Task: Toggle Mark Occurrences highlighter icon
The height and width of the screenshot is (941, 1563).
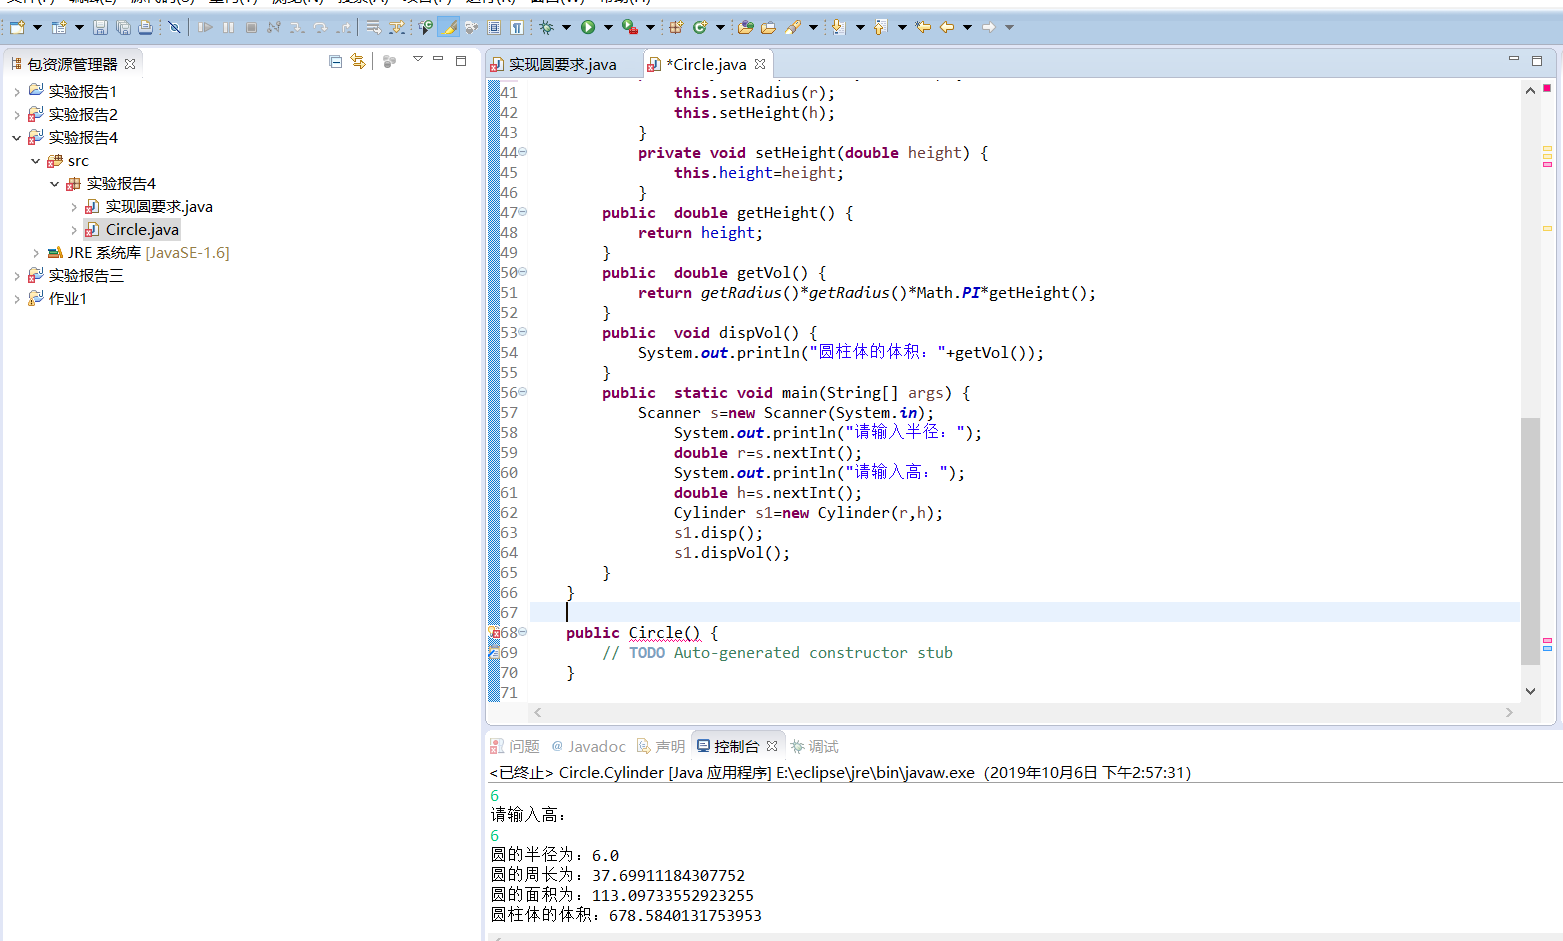Action: pos(449,27)
